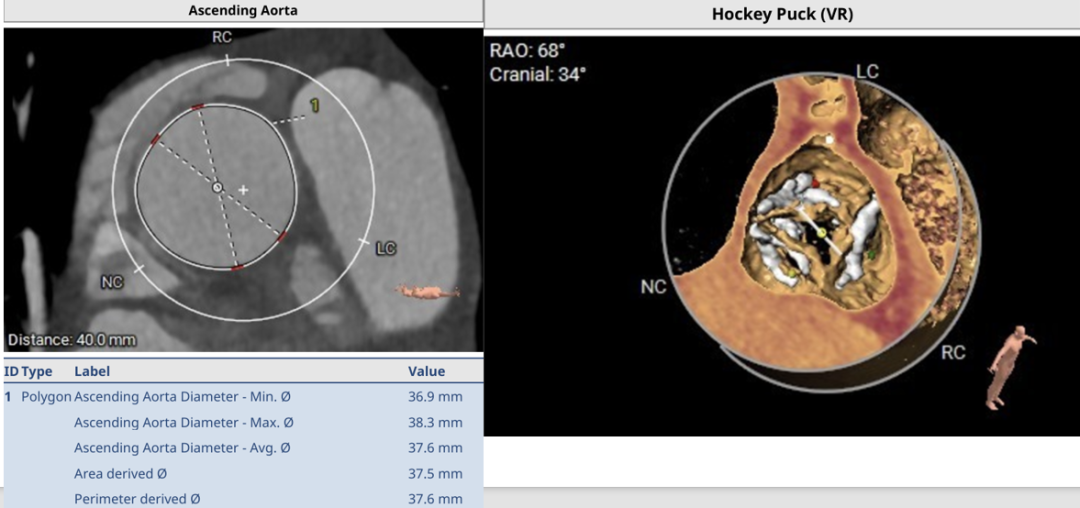Viewport: 1080px width, 508px height.
Task: Click the ID column header
Action: point(11,372)
